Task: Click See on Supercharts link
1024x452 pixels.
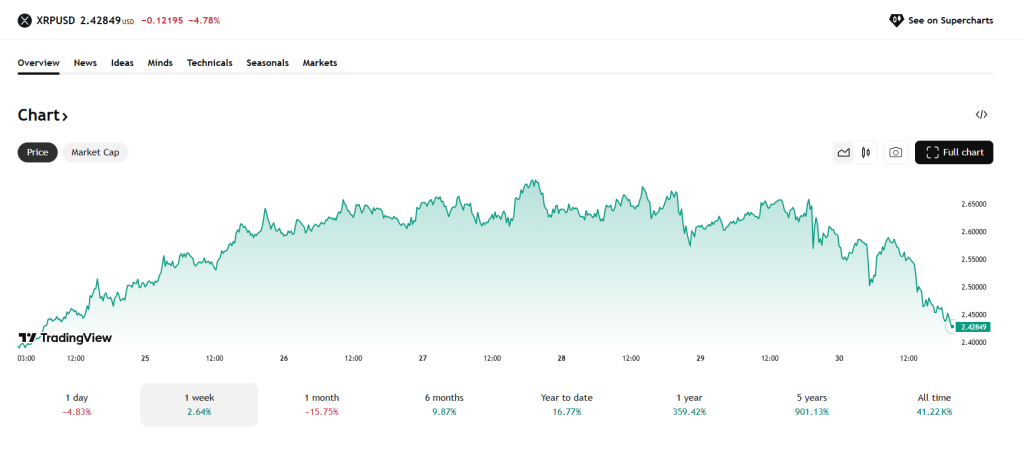Action: (x=950, y=20)
